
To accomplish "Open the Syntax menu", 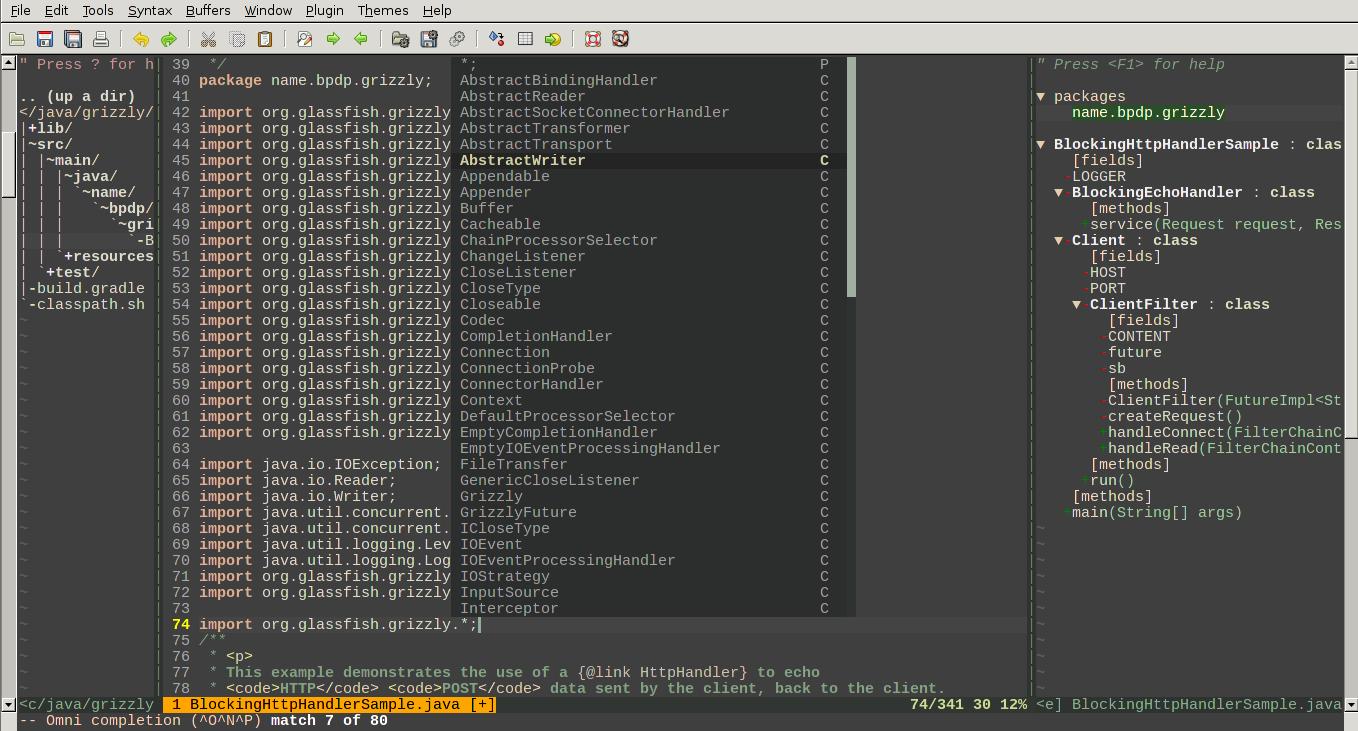I will 150,10.
